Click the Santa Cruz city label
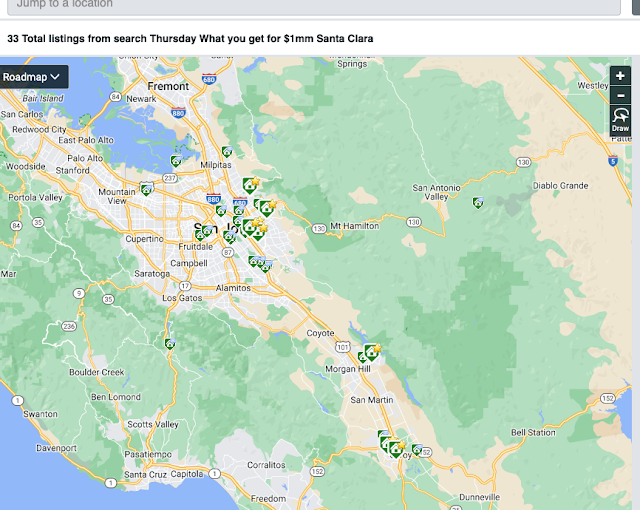The image size is (640, 510). tap(145, 475)
